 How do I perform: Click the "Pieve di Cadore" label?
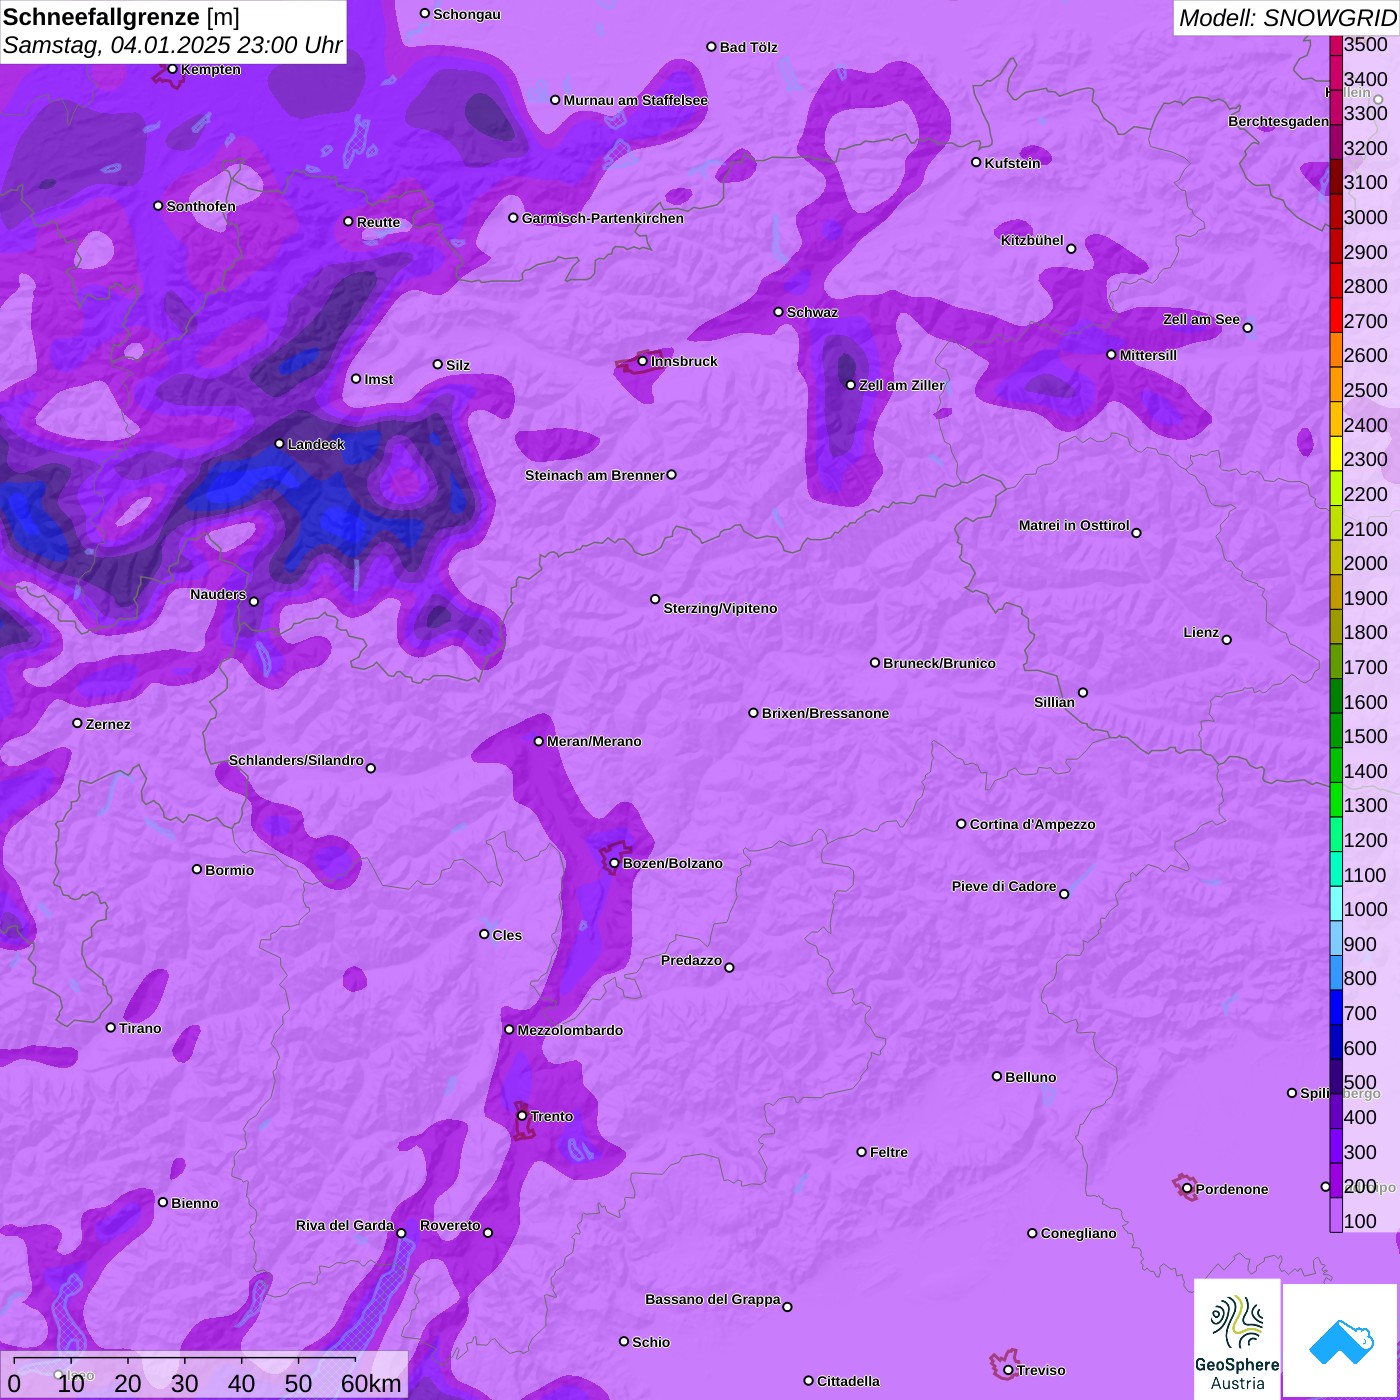tap(1004, 886)
